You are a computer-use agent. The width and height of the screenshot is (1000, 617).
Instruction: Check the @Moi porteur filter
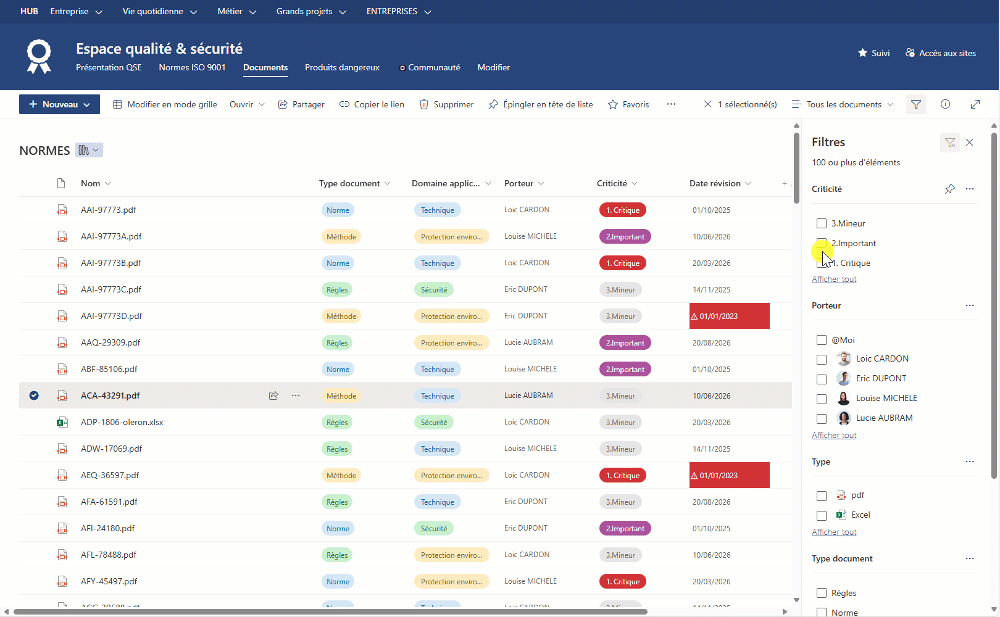pos(821,340)
